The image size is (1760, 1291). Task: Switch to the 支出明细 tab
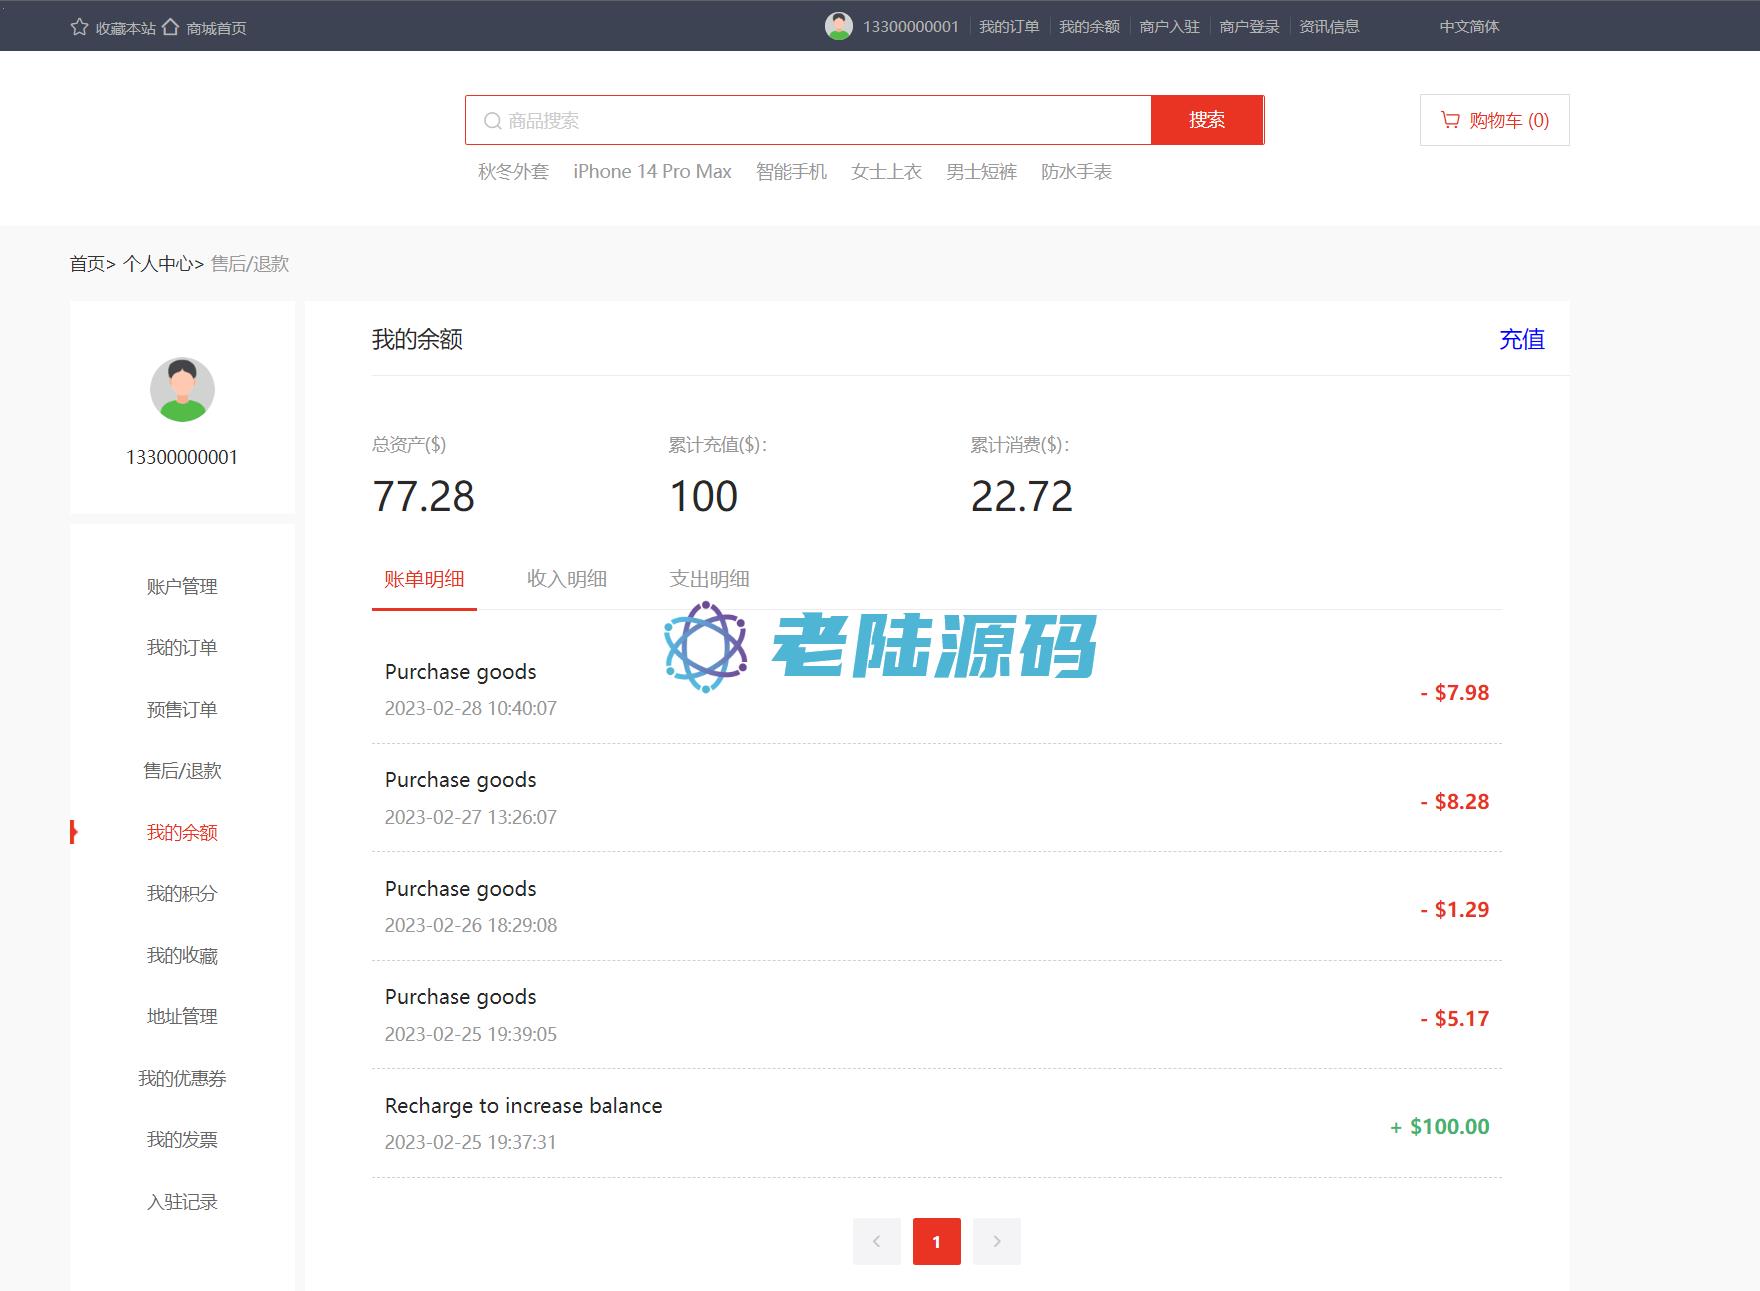708,579
